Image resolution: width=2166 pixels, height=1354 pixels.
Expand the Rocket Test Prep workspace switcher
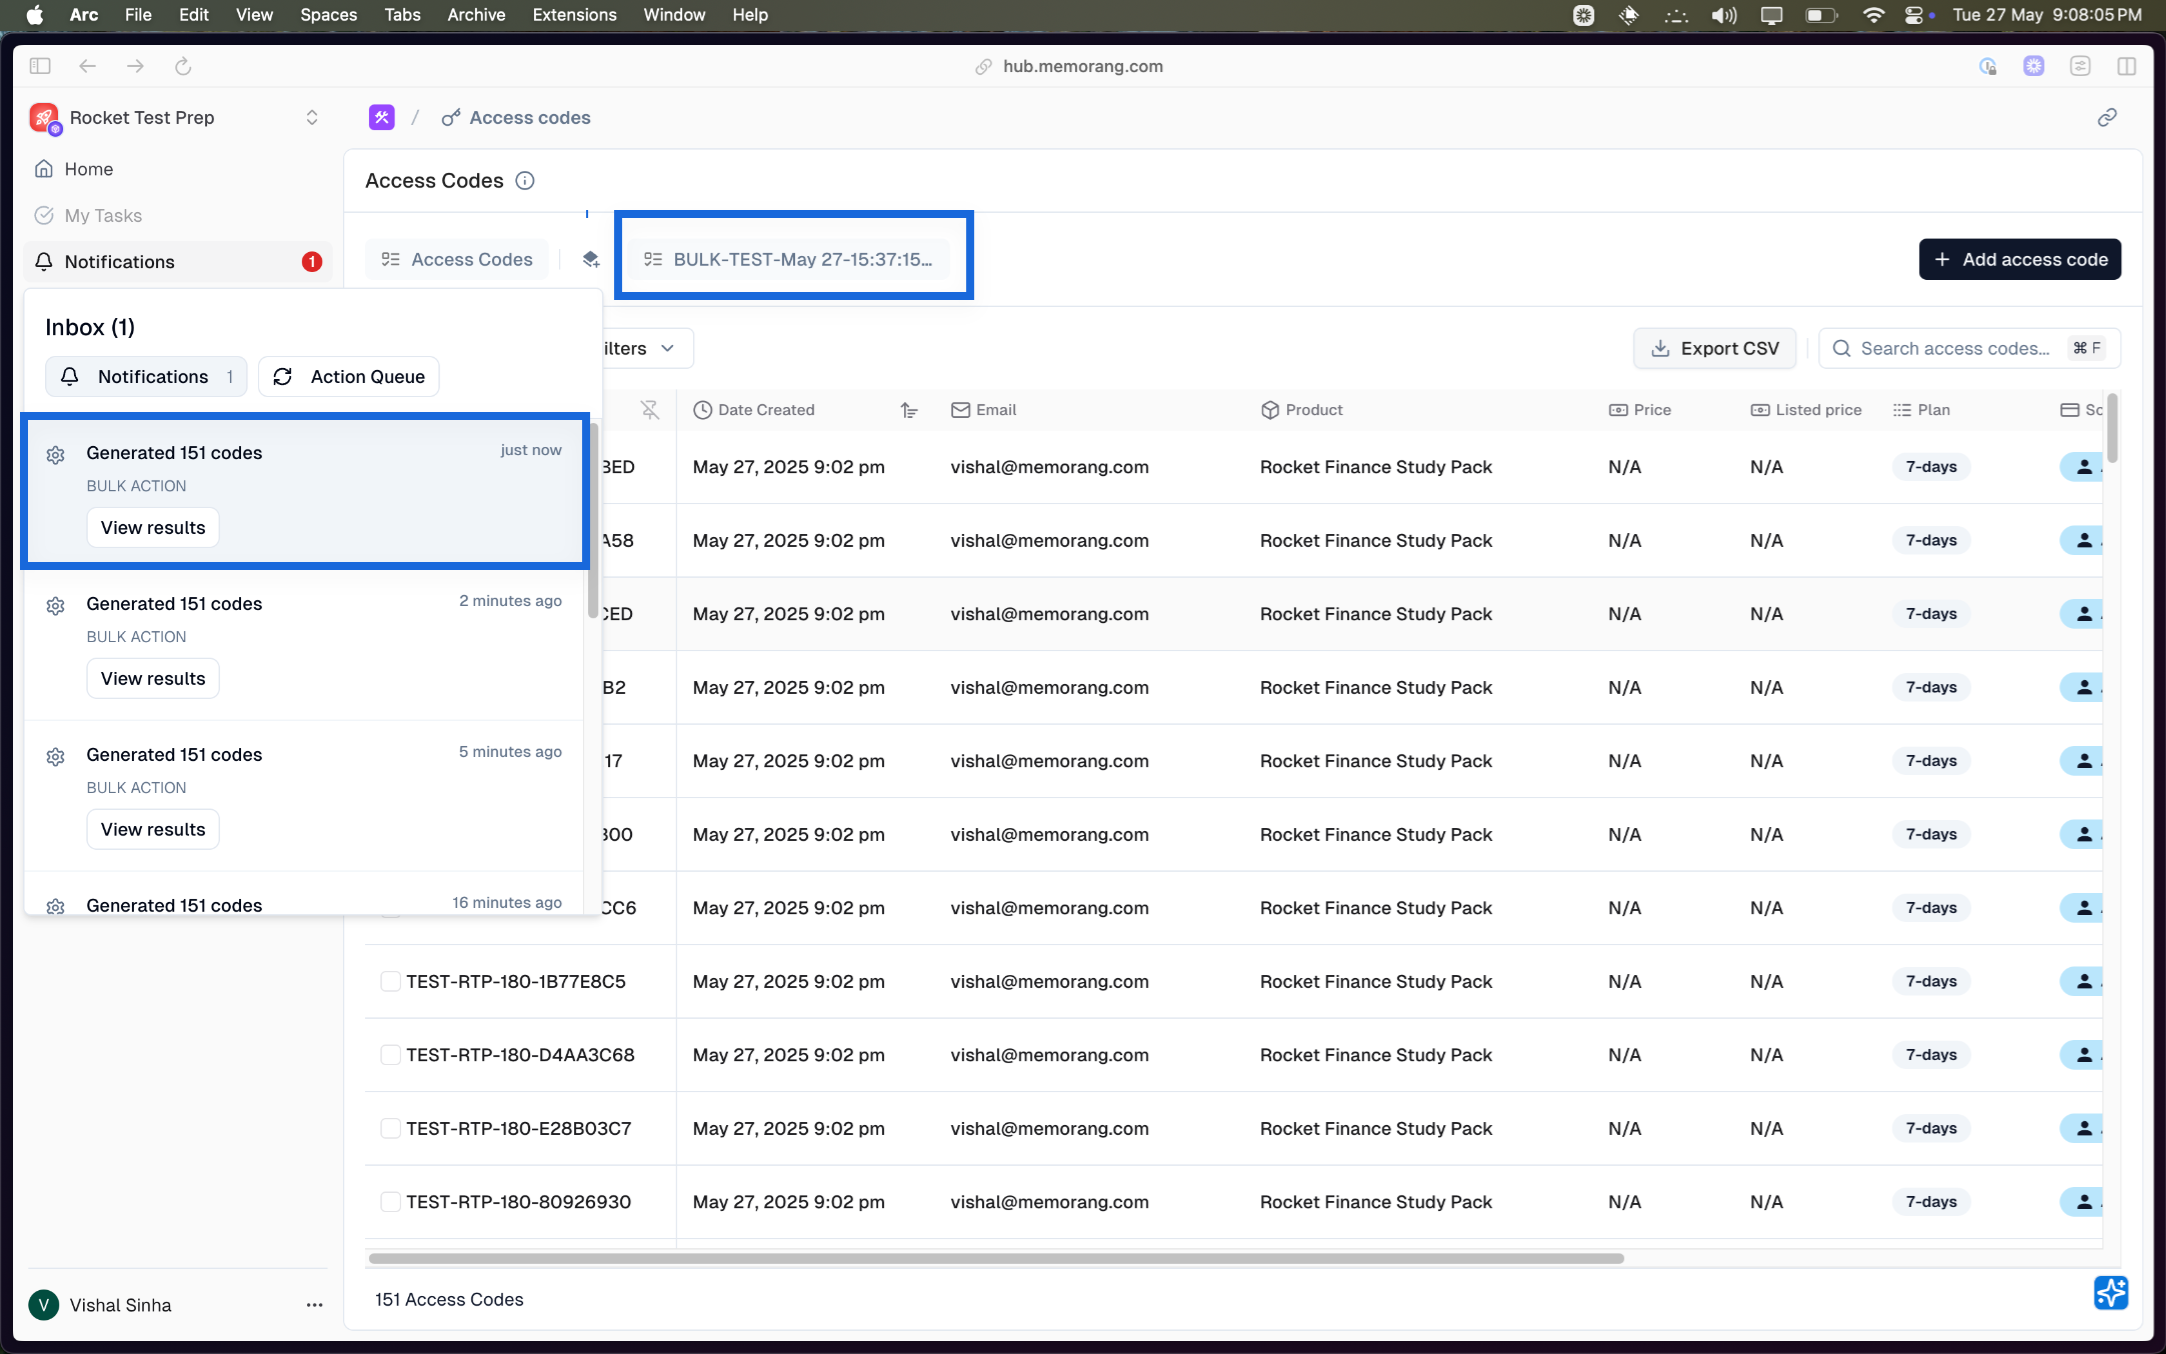312,117
